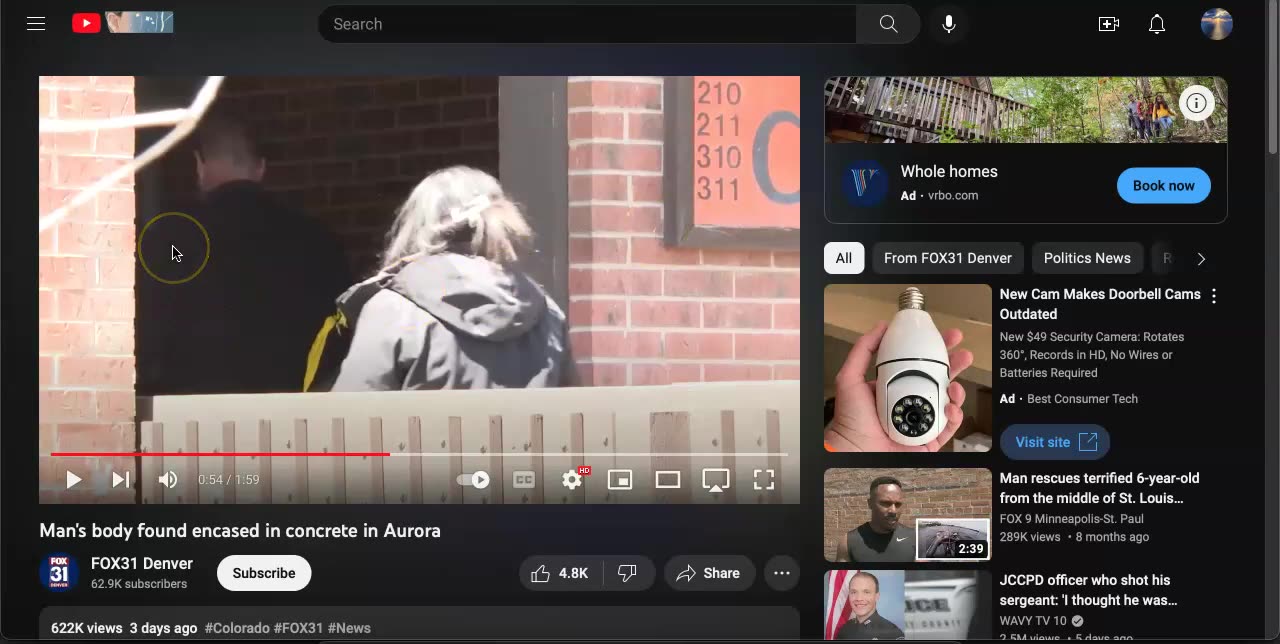The image size is (1280, 644).
Task: Open the Create video icon
Action: 1108,24
